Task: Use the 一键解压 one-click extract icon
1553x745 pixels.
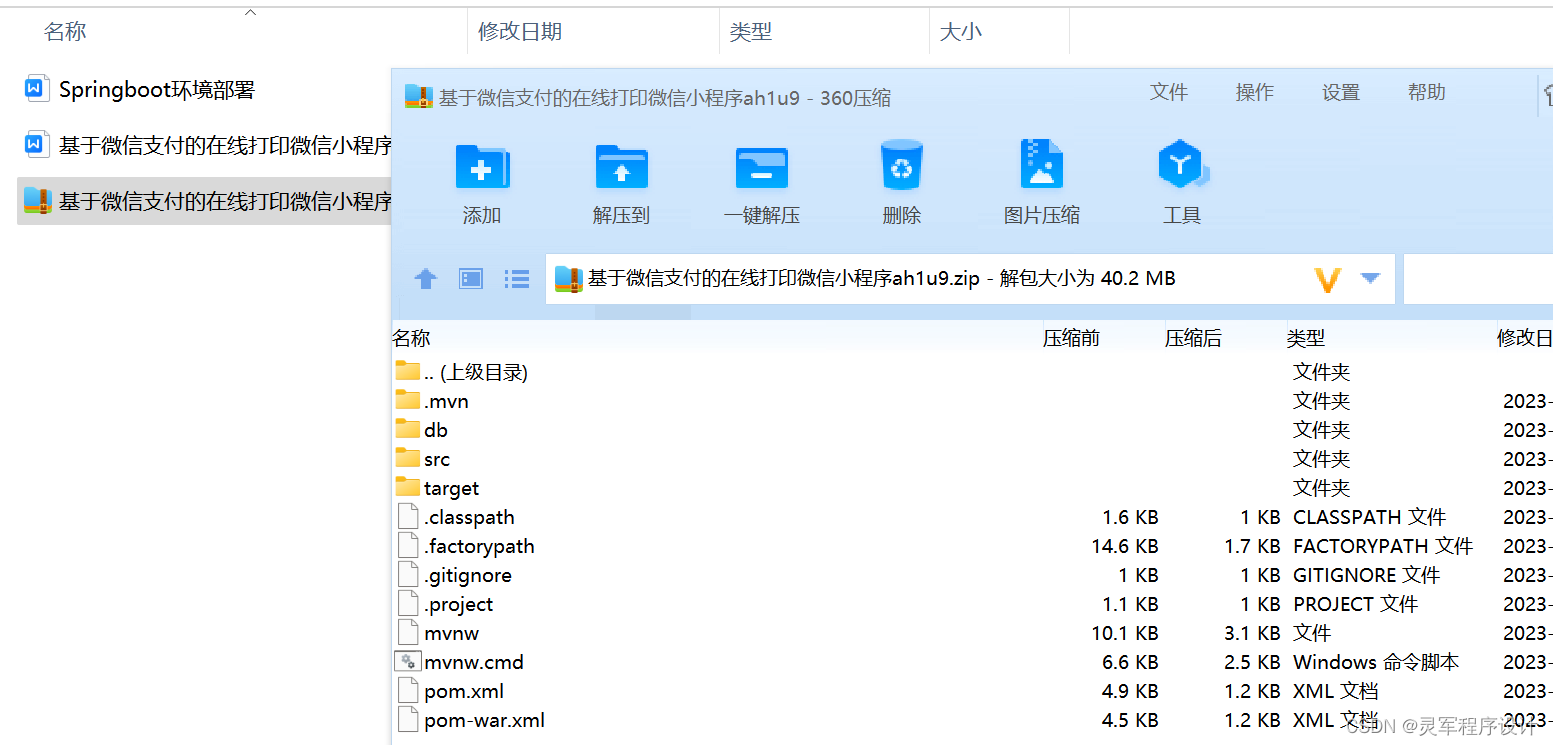Action: (762, 180)
